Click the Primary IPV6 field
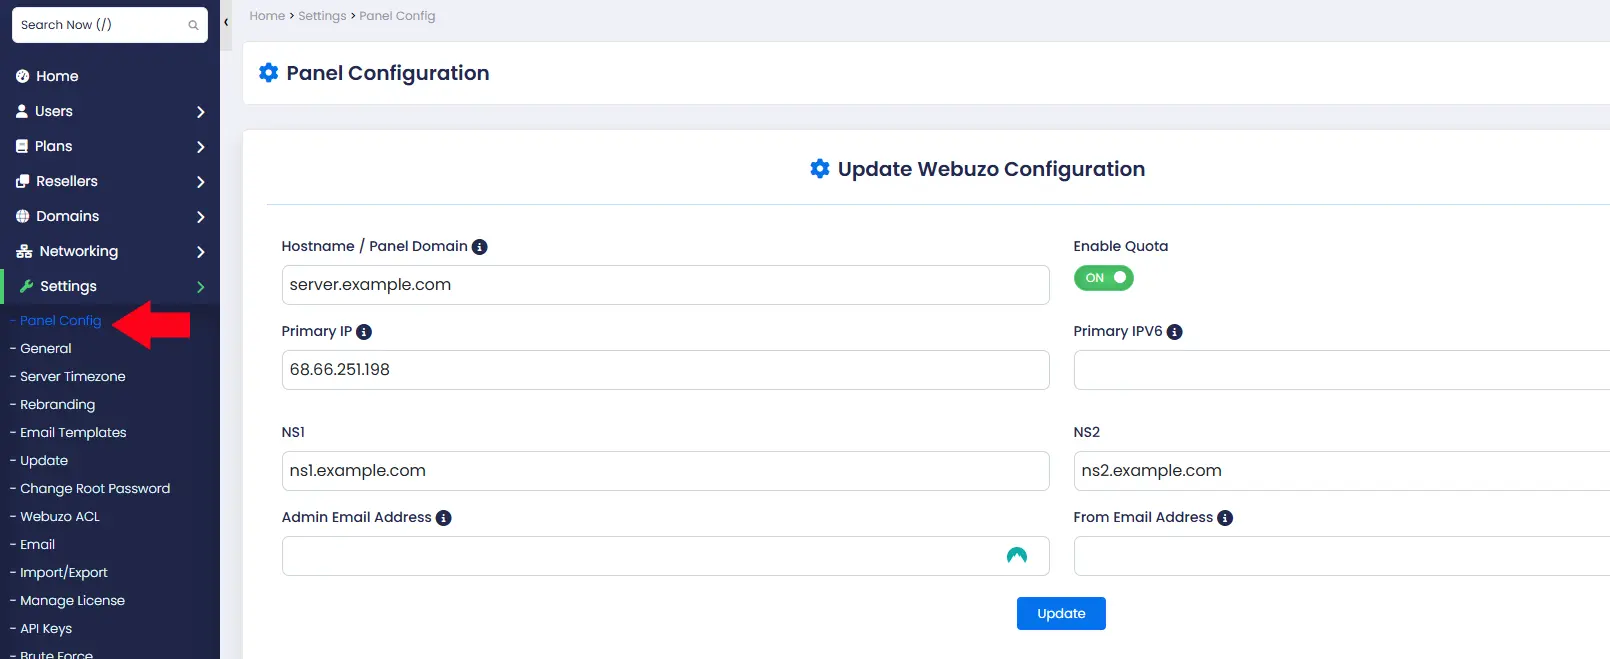This screenshot has width=1610, height=659. [1342, 370]
